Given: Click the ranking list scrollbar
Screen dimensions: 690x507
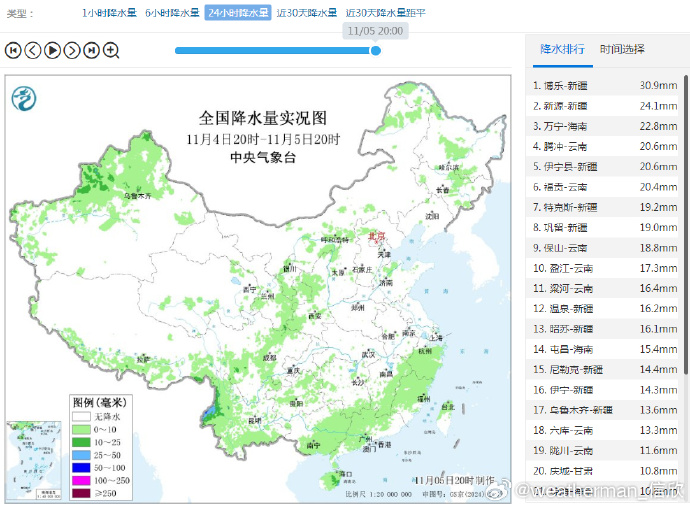Looking at the screenshot, I should click(x=685, y=200).
